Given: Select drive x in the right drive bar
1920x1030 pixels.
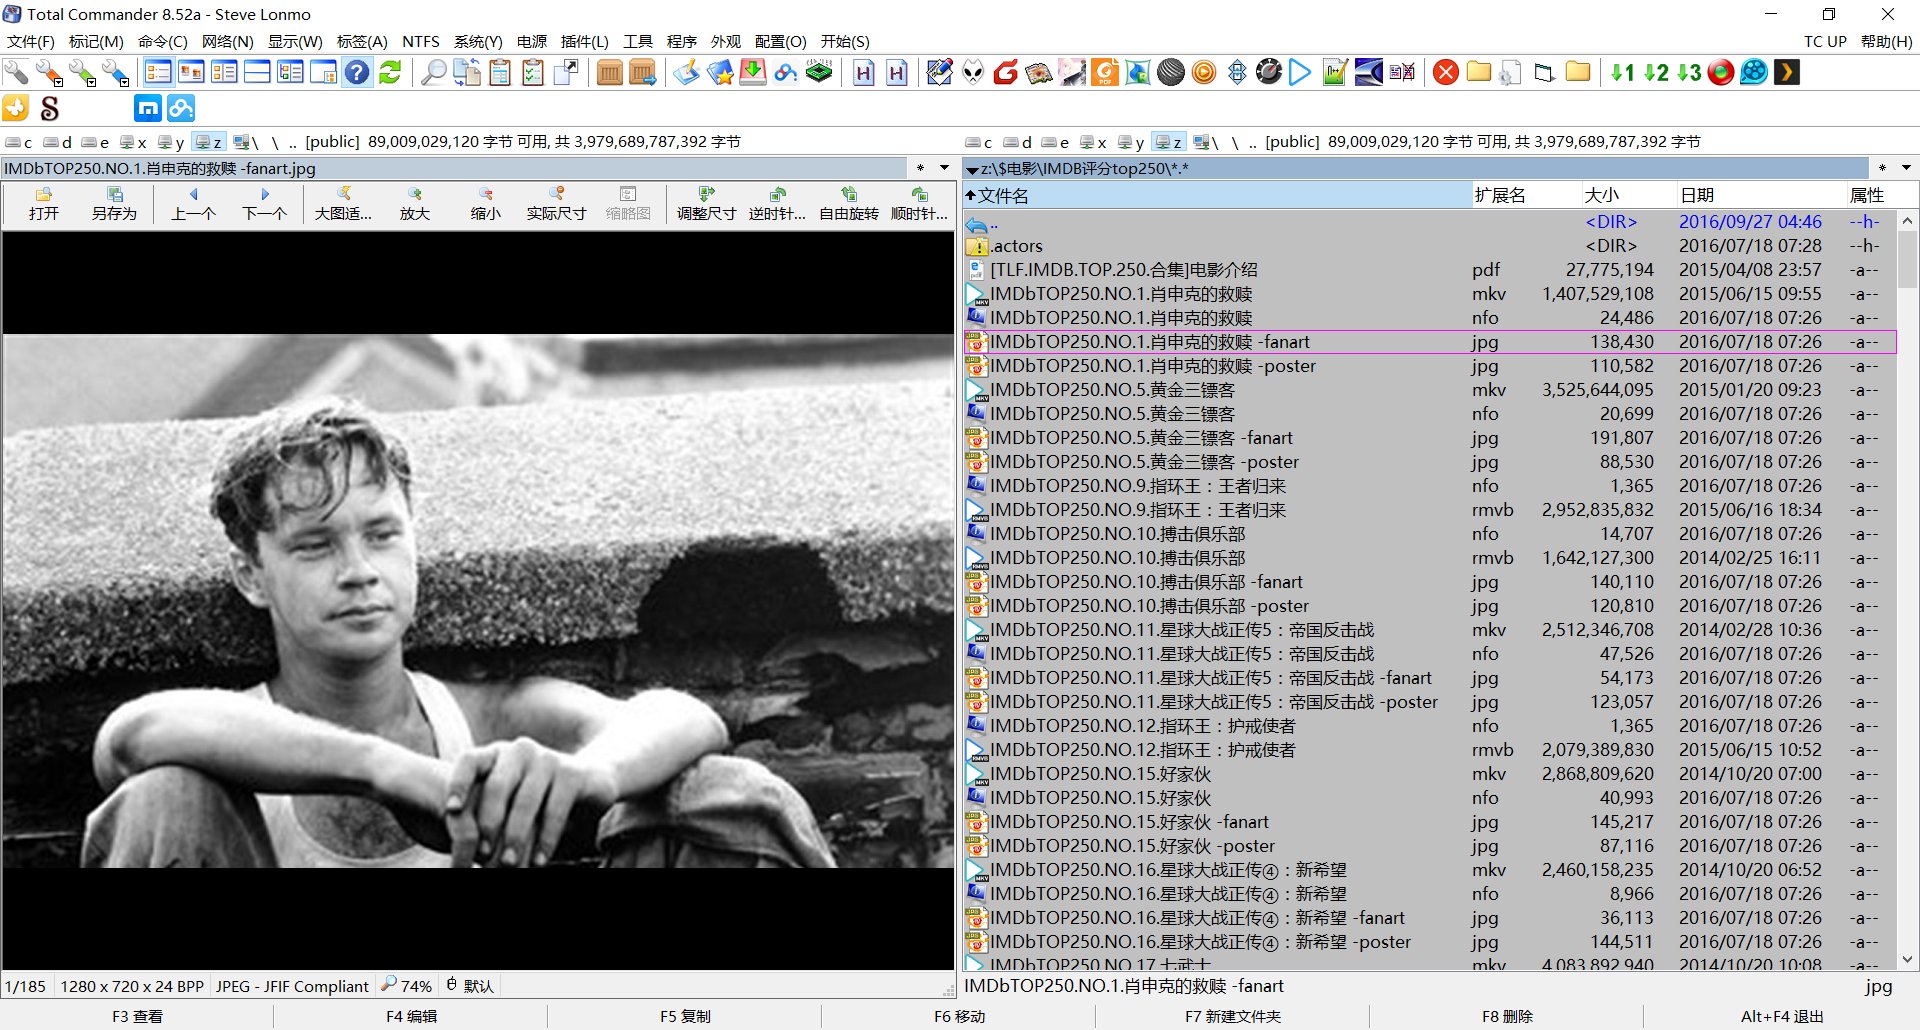Looking at the screenshot, I should (1094, 142).
